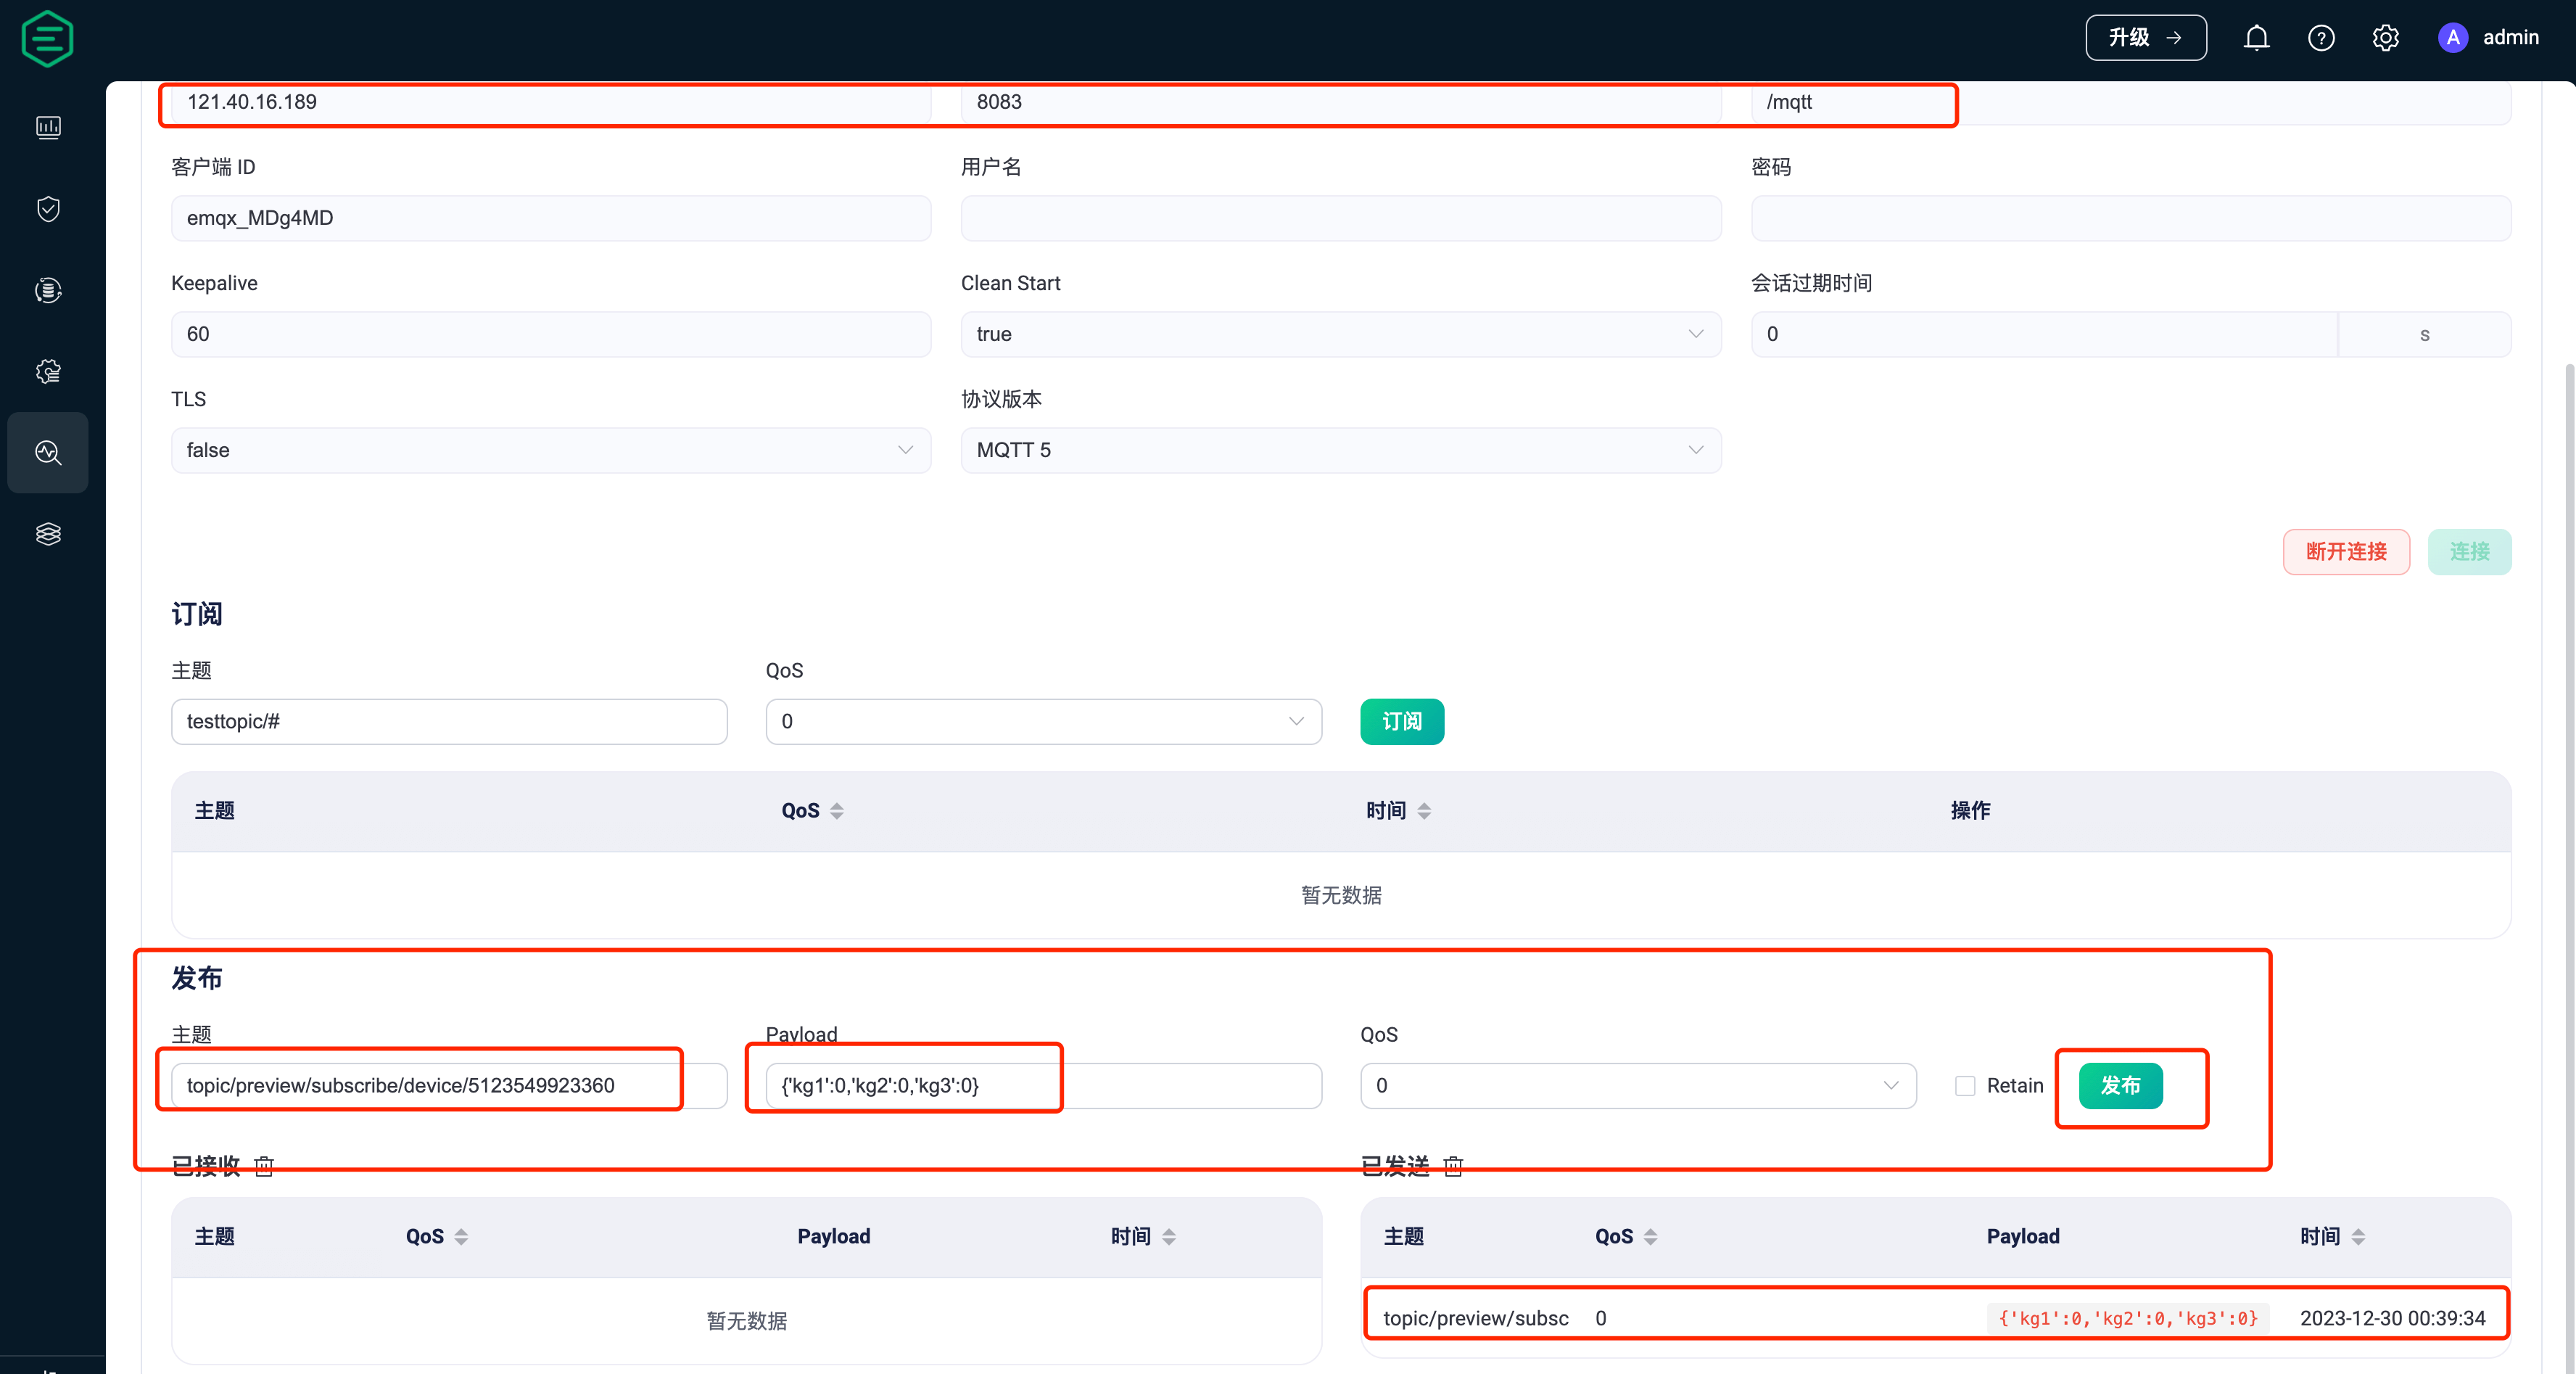2576x1374 pixels.
Task: Open the help question mark icon
Action: click(2321, 38)
